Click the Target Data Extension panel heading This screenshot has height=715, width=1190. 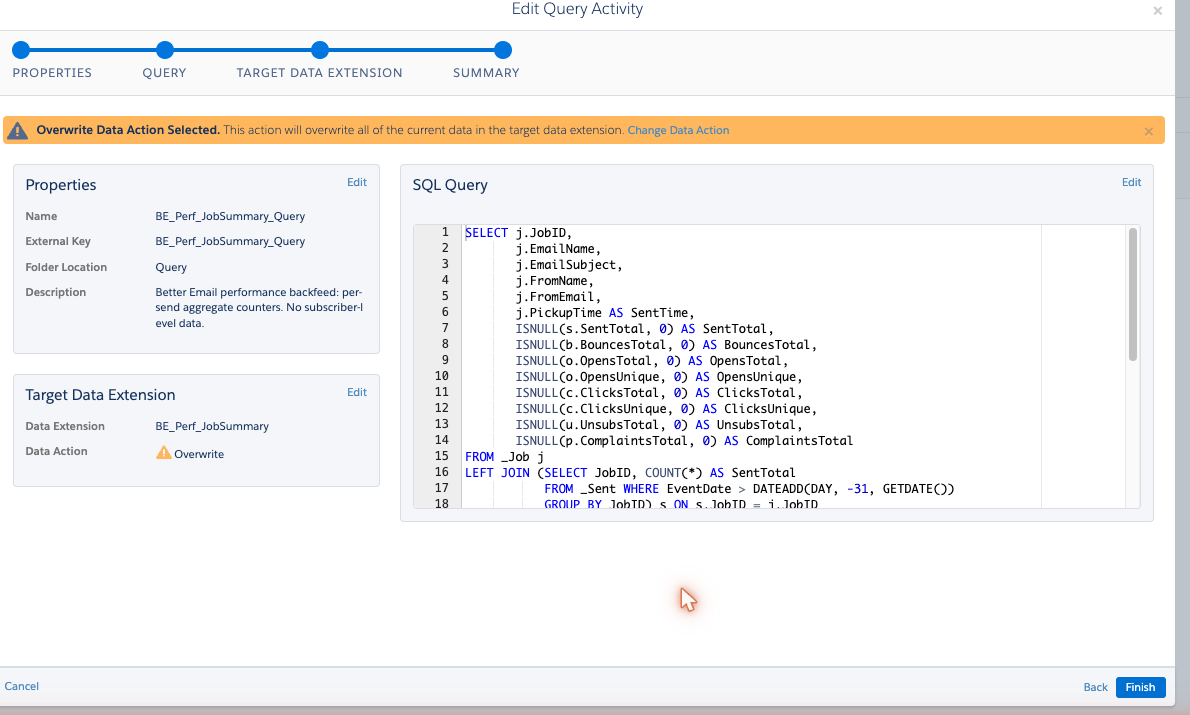100,395
